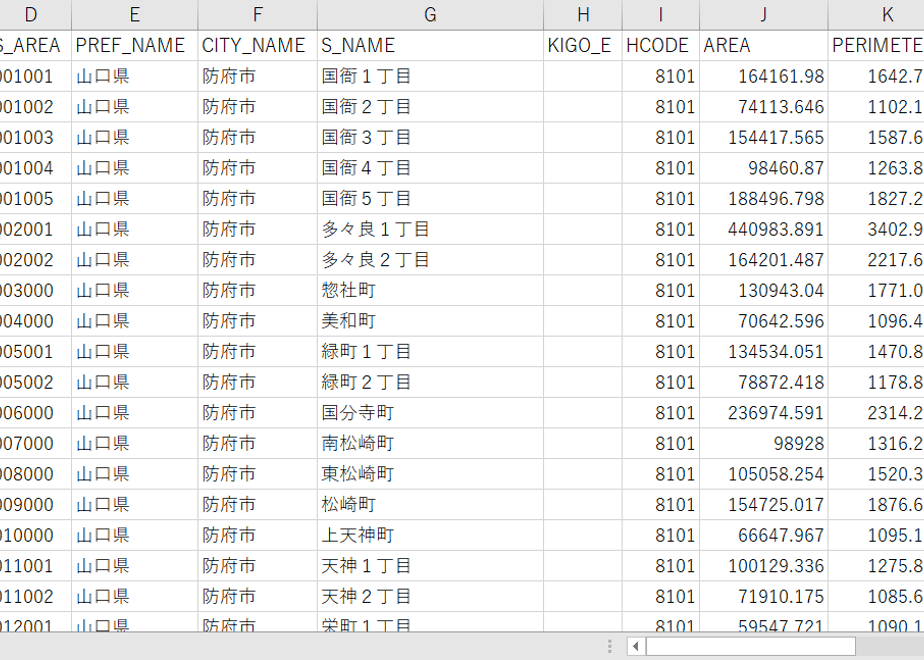Select cell containing 緑町２丁目
The width and height of the screenshot is (924, 660).
(x=430, y=382)
